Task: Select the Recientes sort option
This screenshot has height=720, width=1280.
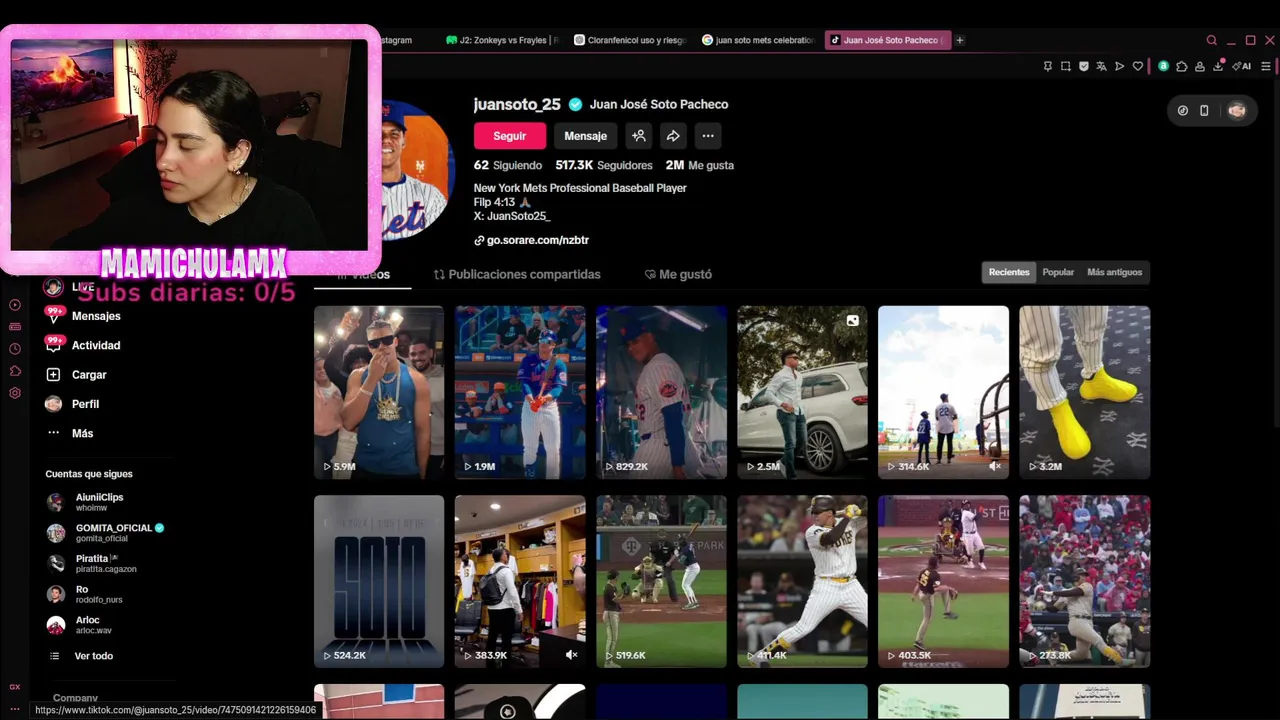Action: tap(1009, 272)
